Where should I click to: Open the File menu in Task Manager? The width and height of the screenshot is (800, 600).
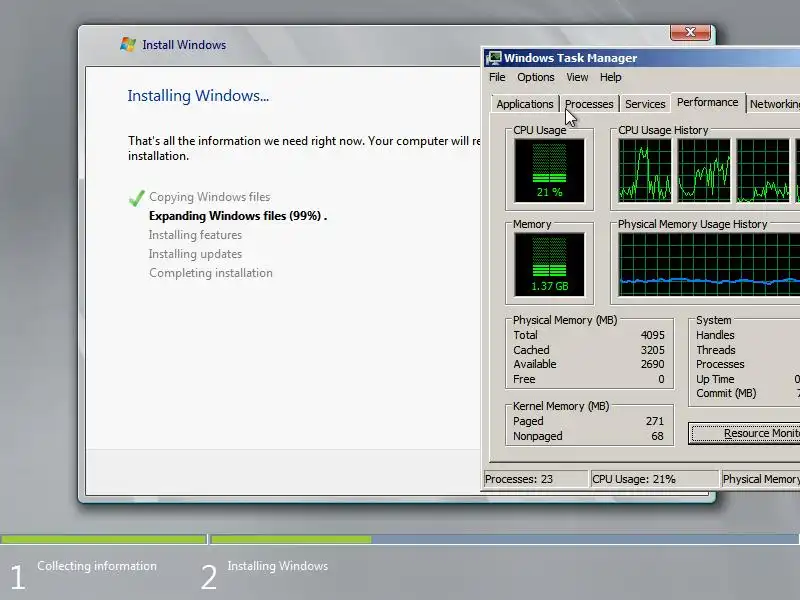[x=497, y=77]
